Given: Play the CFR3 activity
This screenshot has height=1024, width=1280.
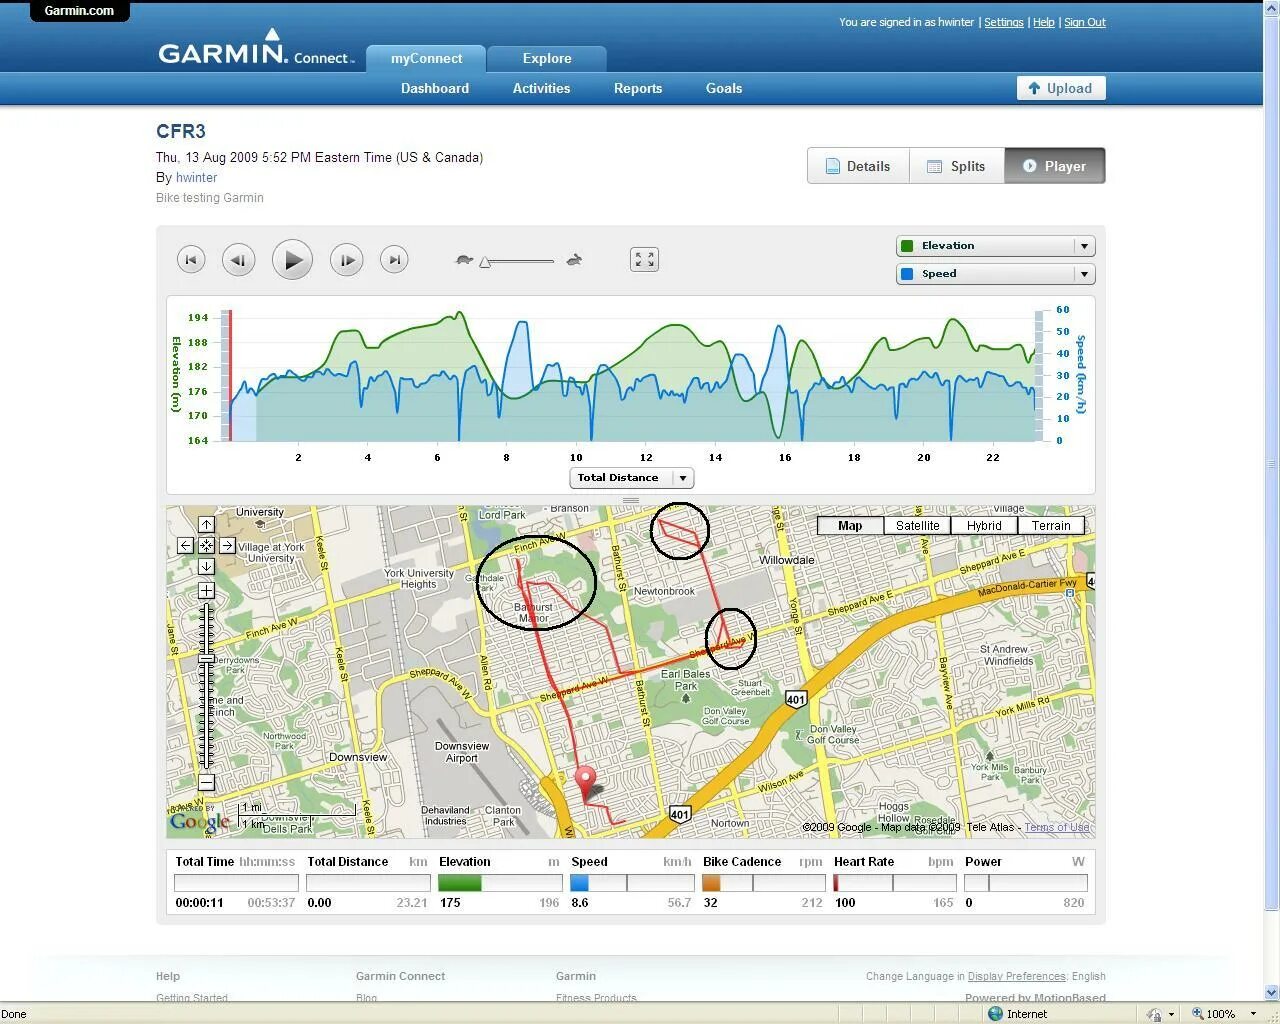Looking at the screenshot, I should 292,260.
